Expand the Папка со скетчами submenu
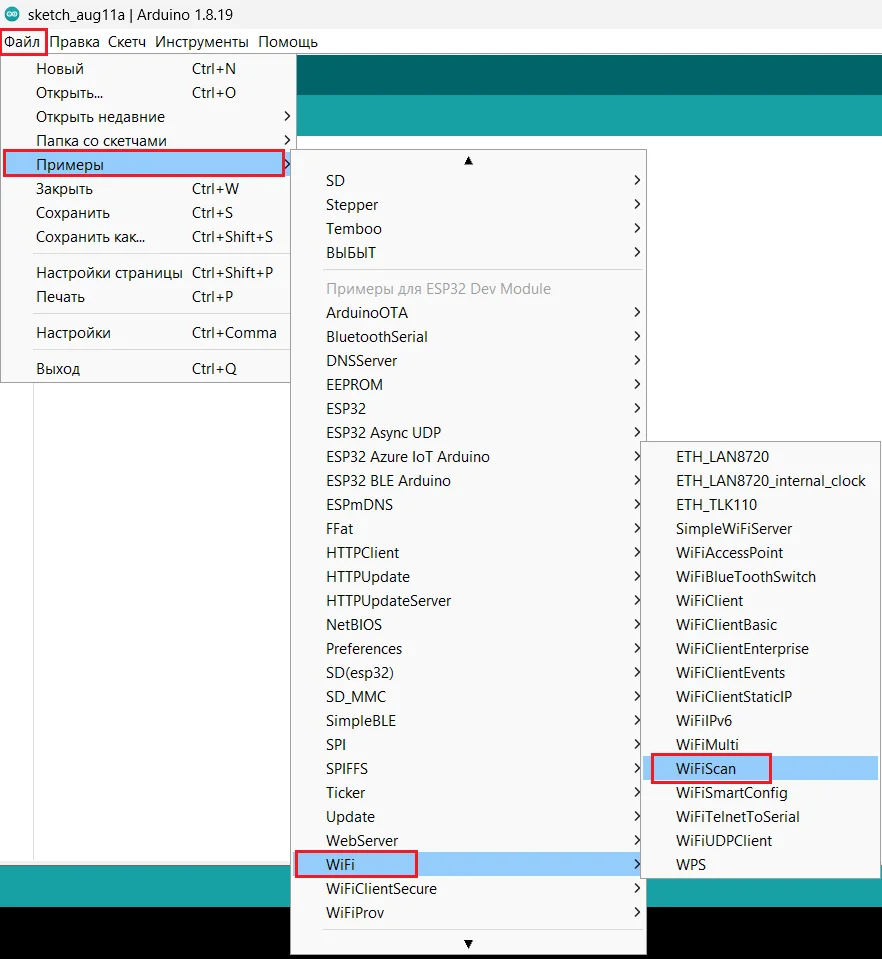Image resolution: width=882 pixels, height=959 pixels. (x=101, y=141)
